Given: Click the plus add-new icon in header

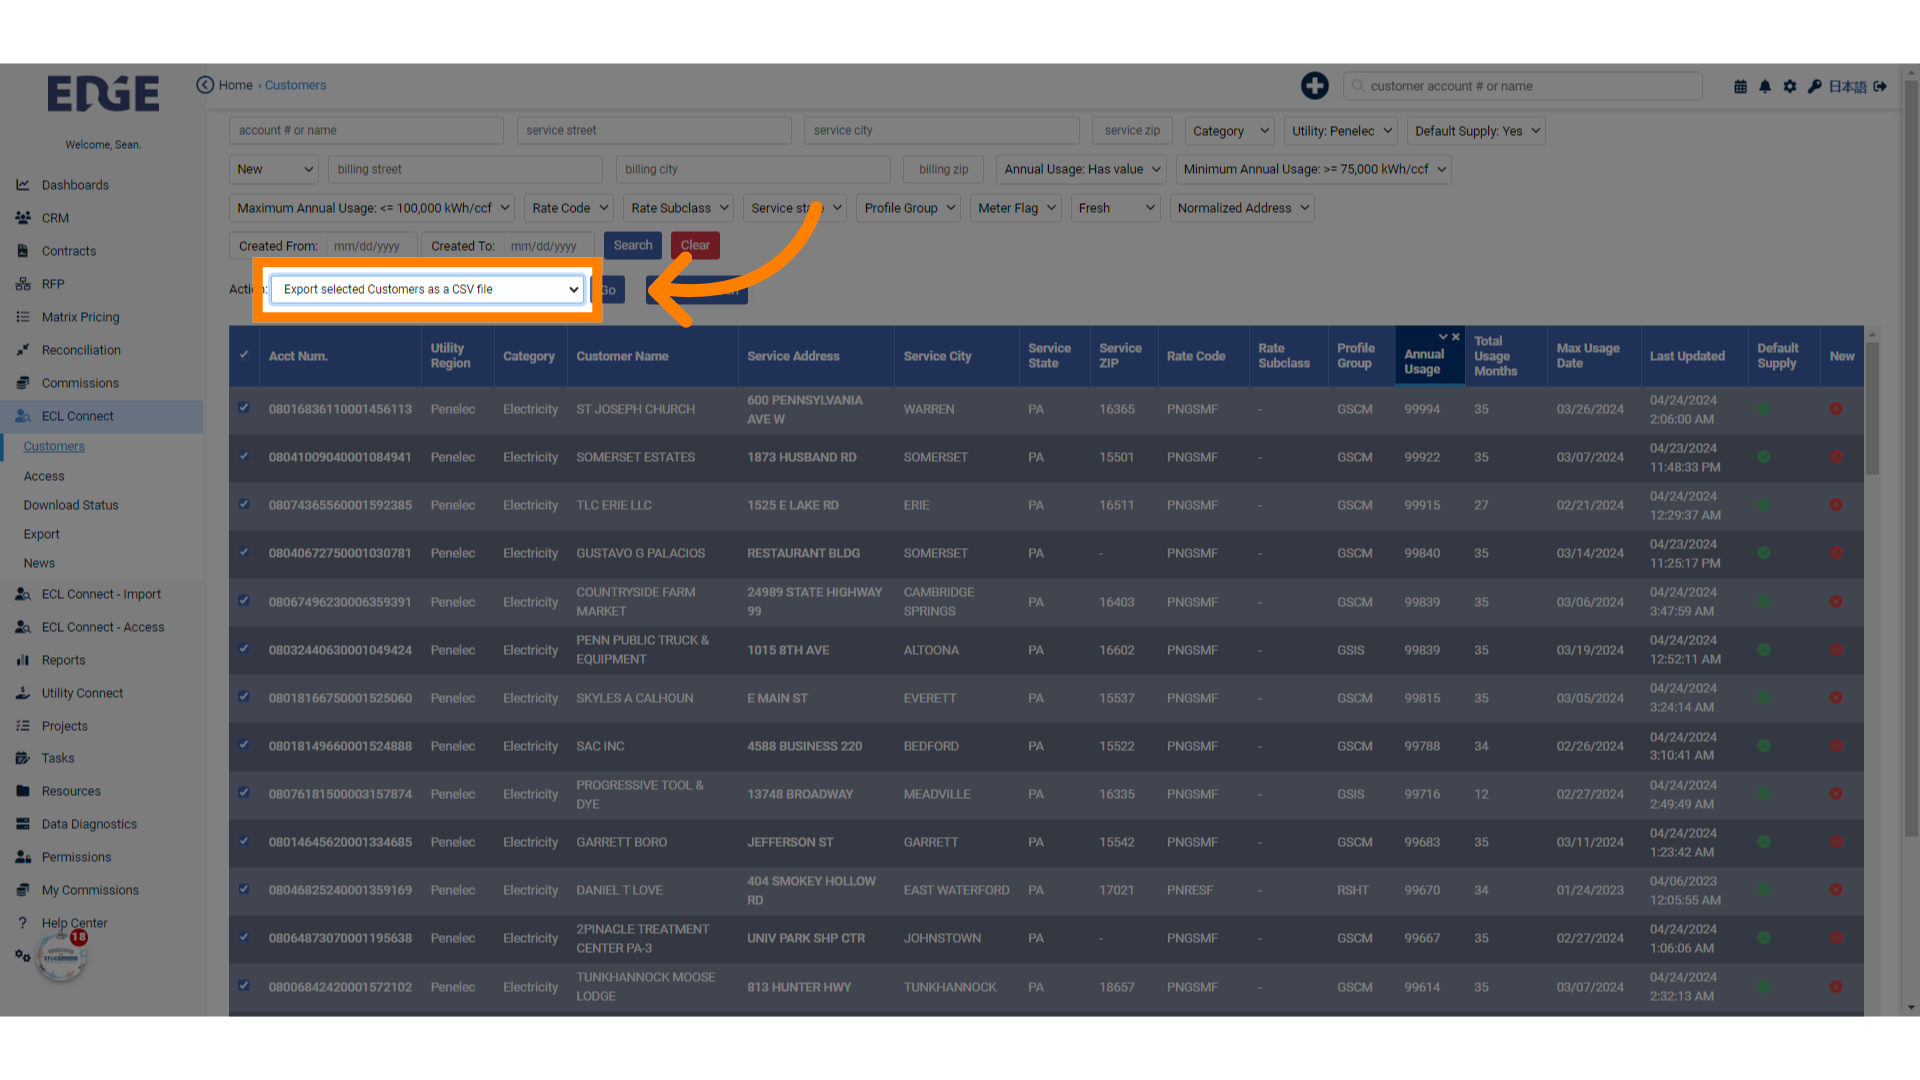Looking at the screenshot, I should pos(1315,86).
